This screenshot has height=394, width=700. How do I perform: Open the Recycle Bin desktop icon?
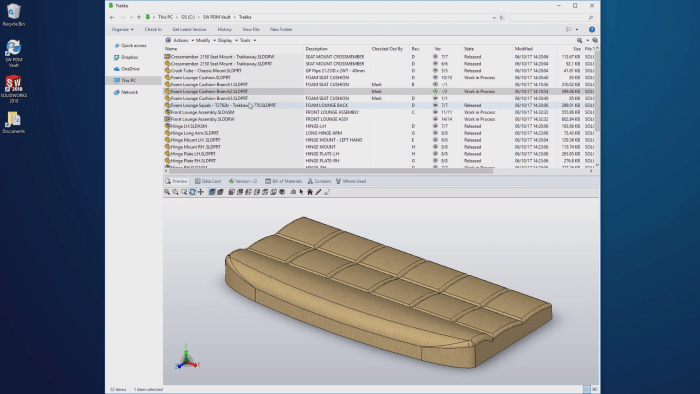(13, 15)
